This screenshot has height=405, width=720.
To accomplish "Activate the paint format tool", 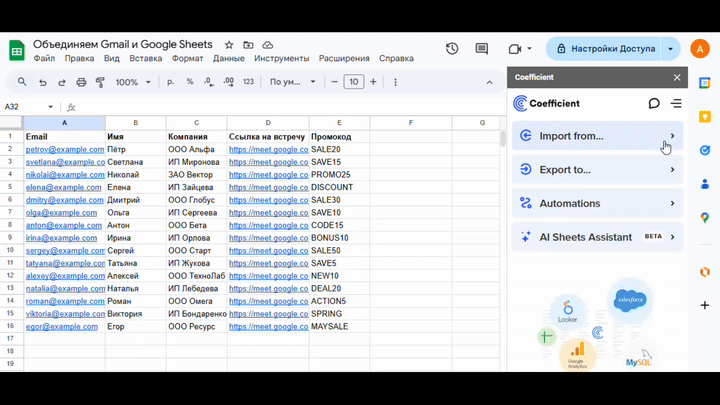I will [x=100, y=82].
